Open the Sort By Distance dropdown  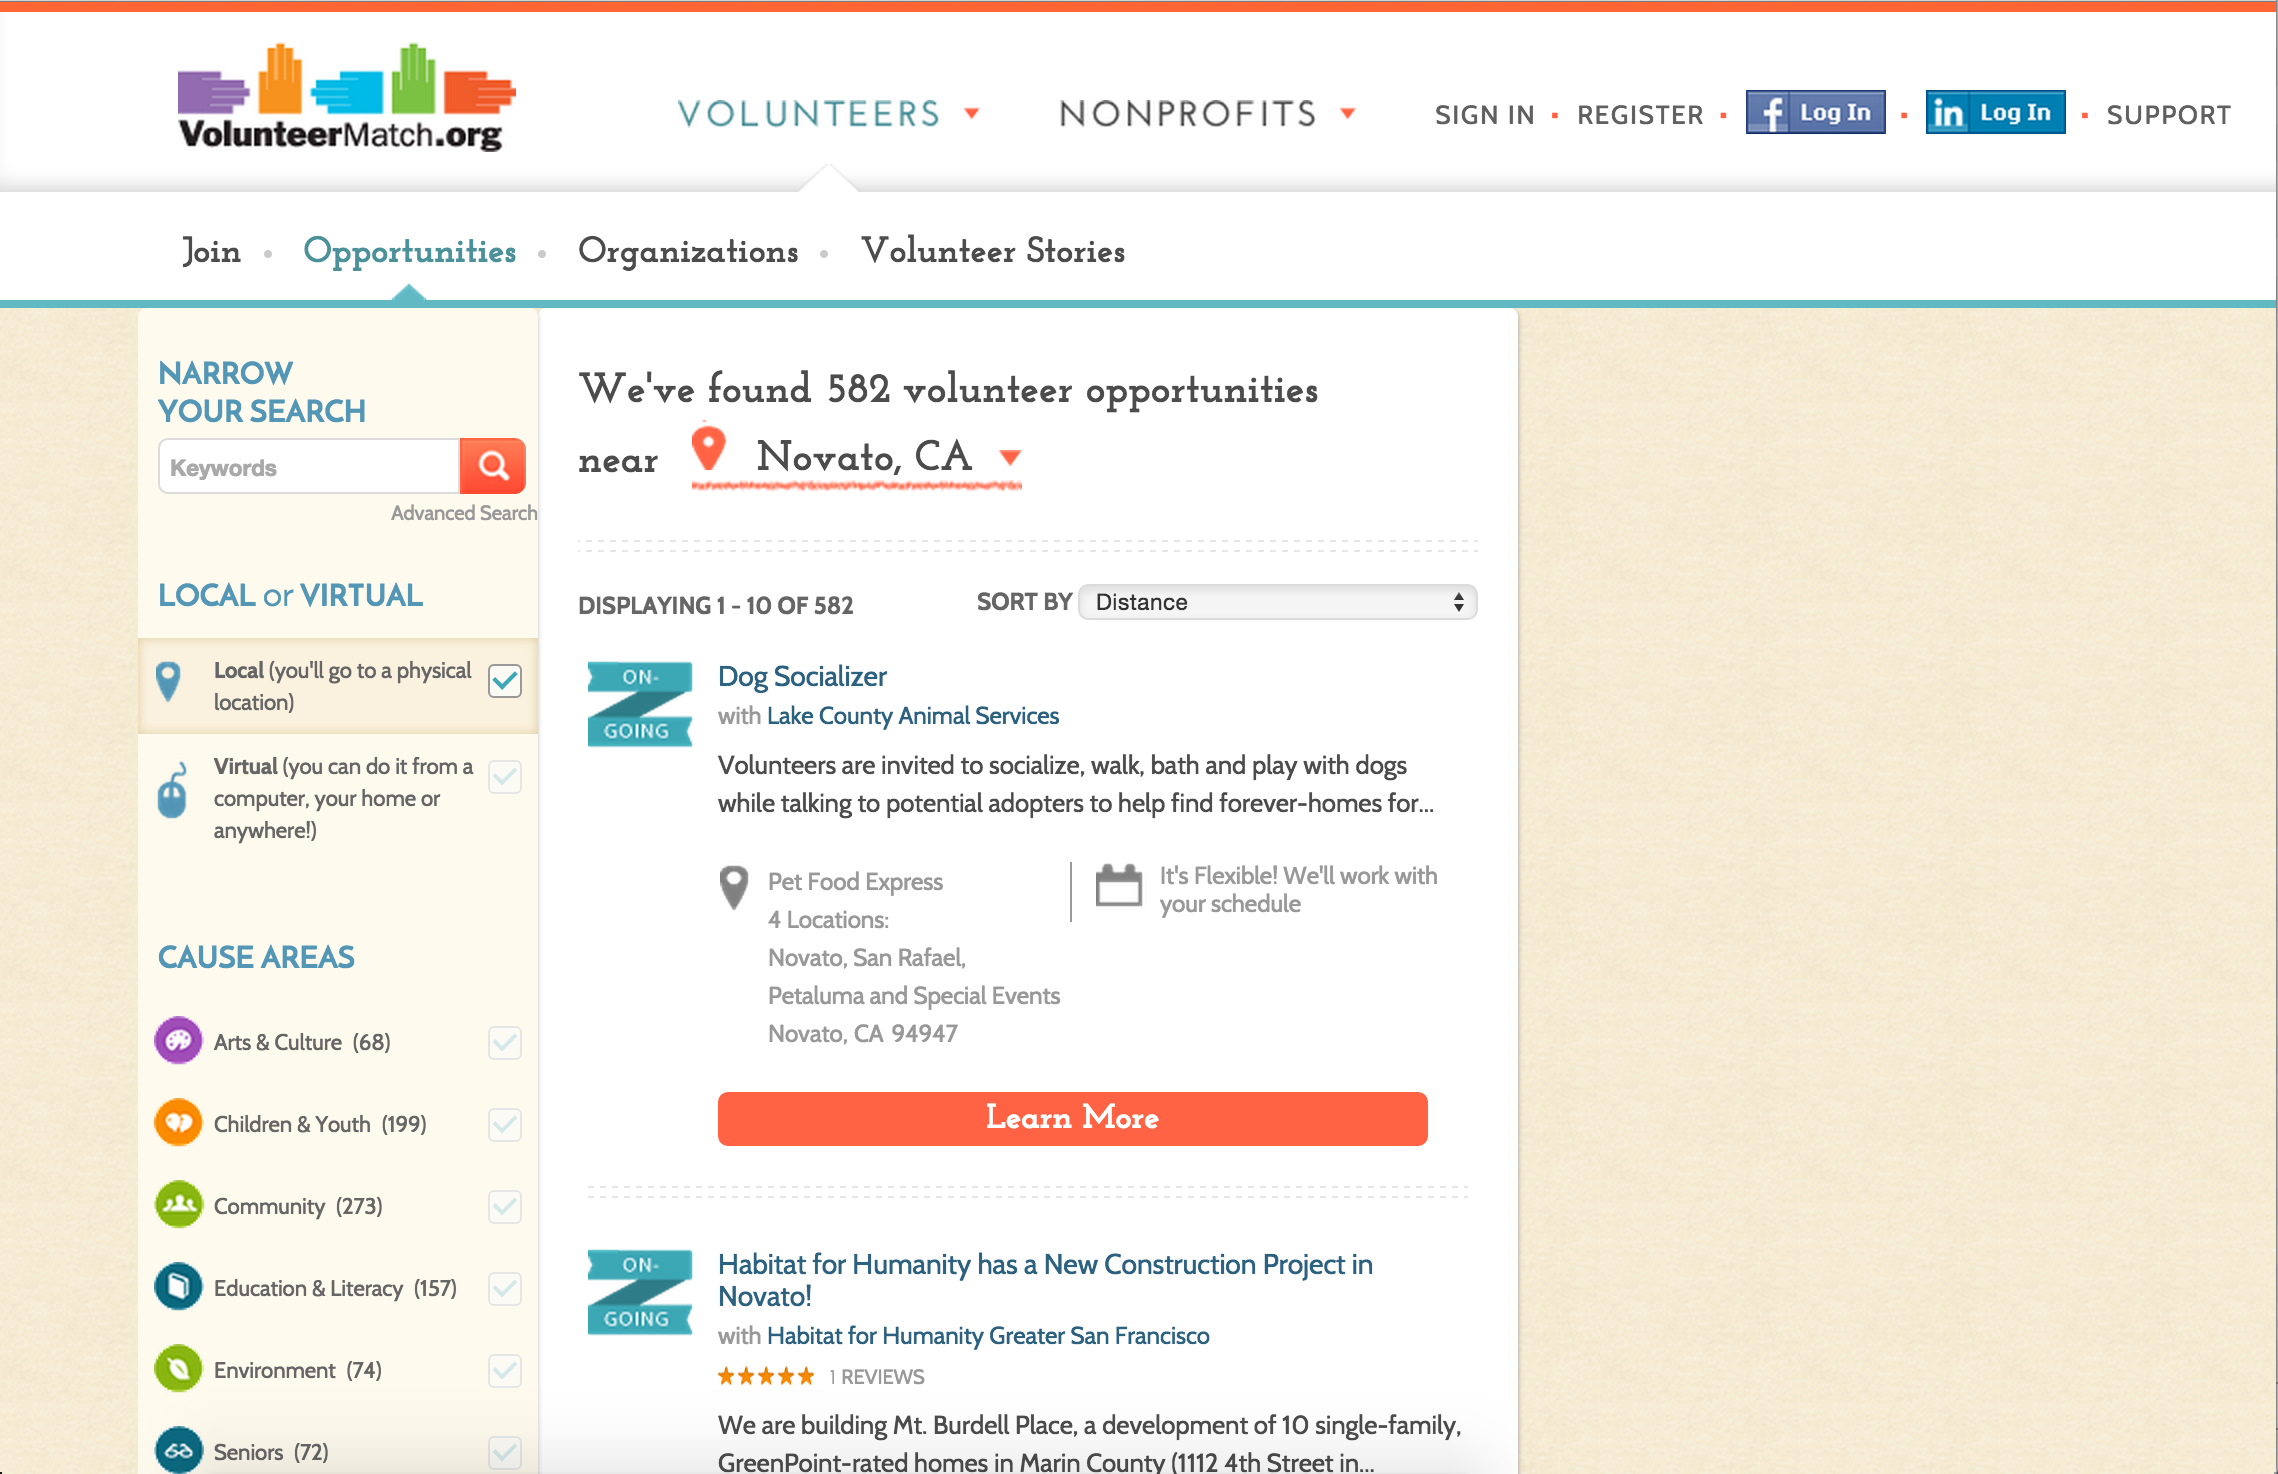point(1277,602)
